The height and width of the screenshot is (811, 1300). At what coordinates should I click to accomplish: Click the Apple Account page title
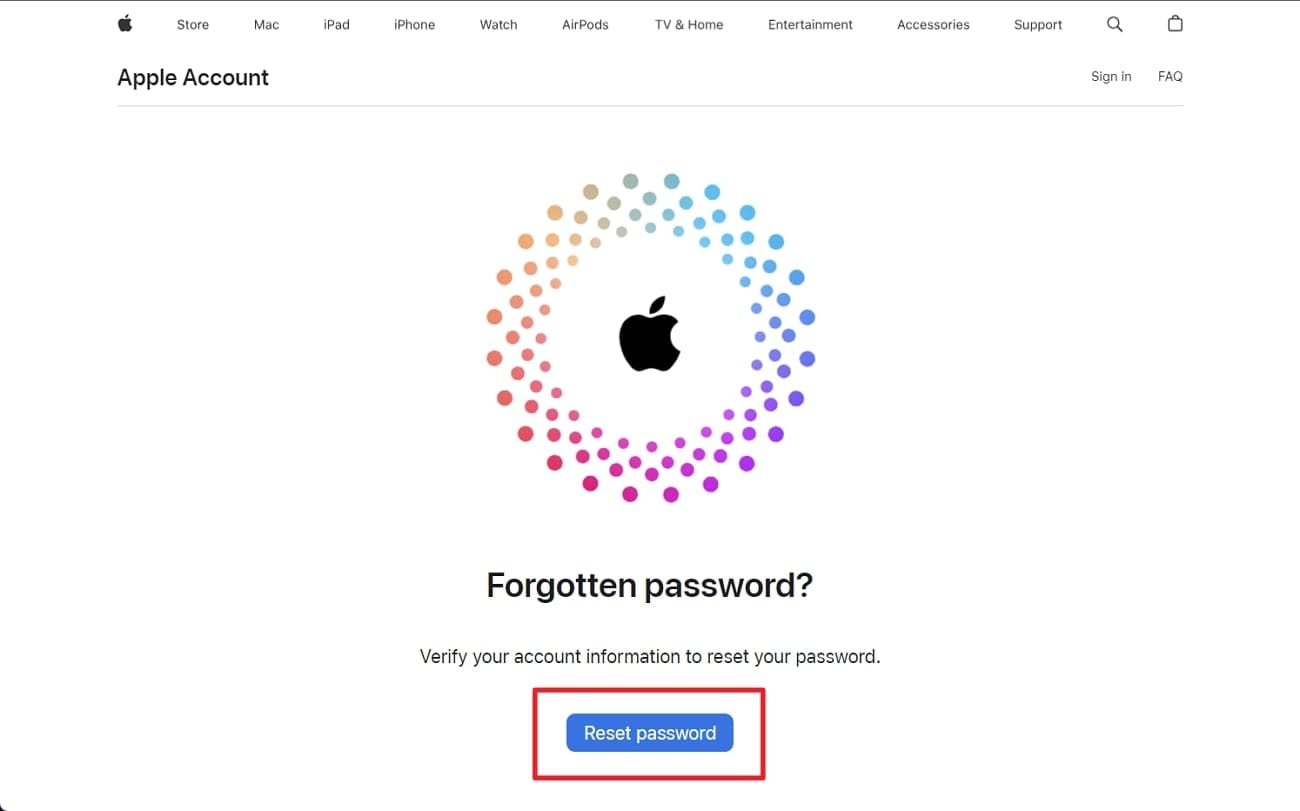click(193, 78)
